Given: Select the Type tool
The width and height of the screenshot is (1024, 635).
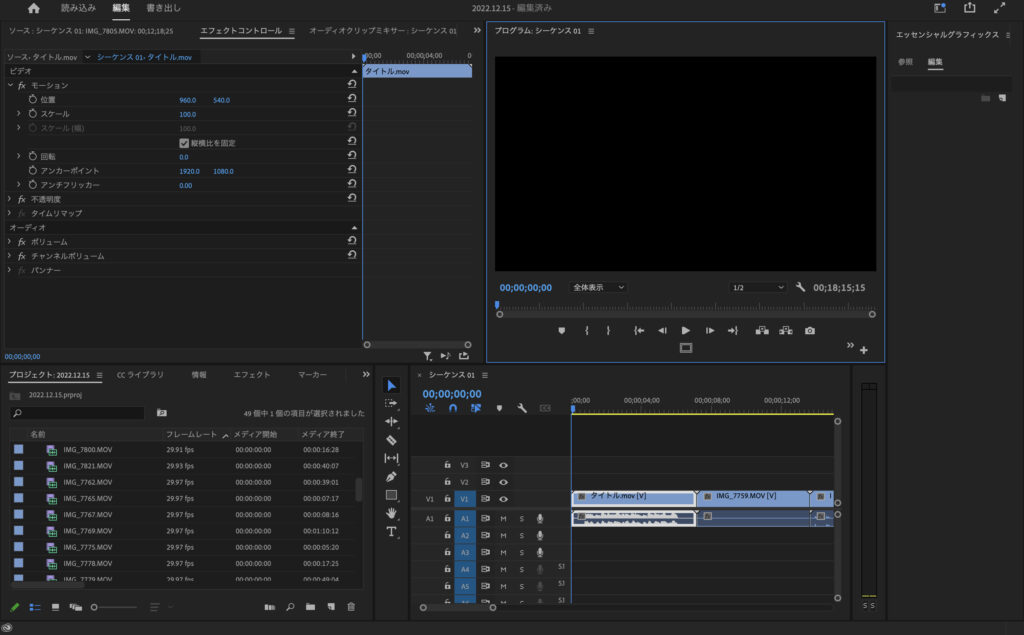Looking at the screenshot, I should point(391,531).
